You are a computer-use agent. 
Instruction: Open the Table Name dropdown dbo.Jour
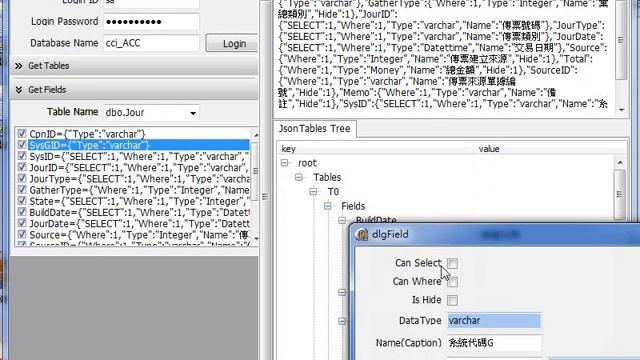coord(193,113)
